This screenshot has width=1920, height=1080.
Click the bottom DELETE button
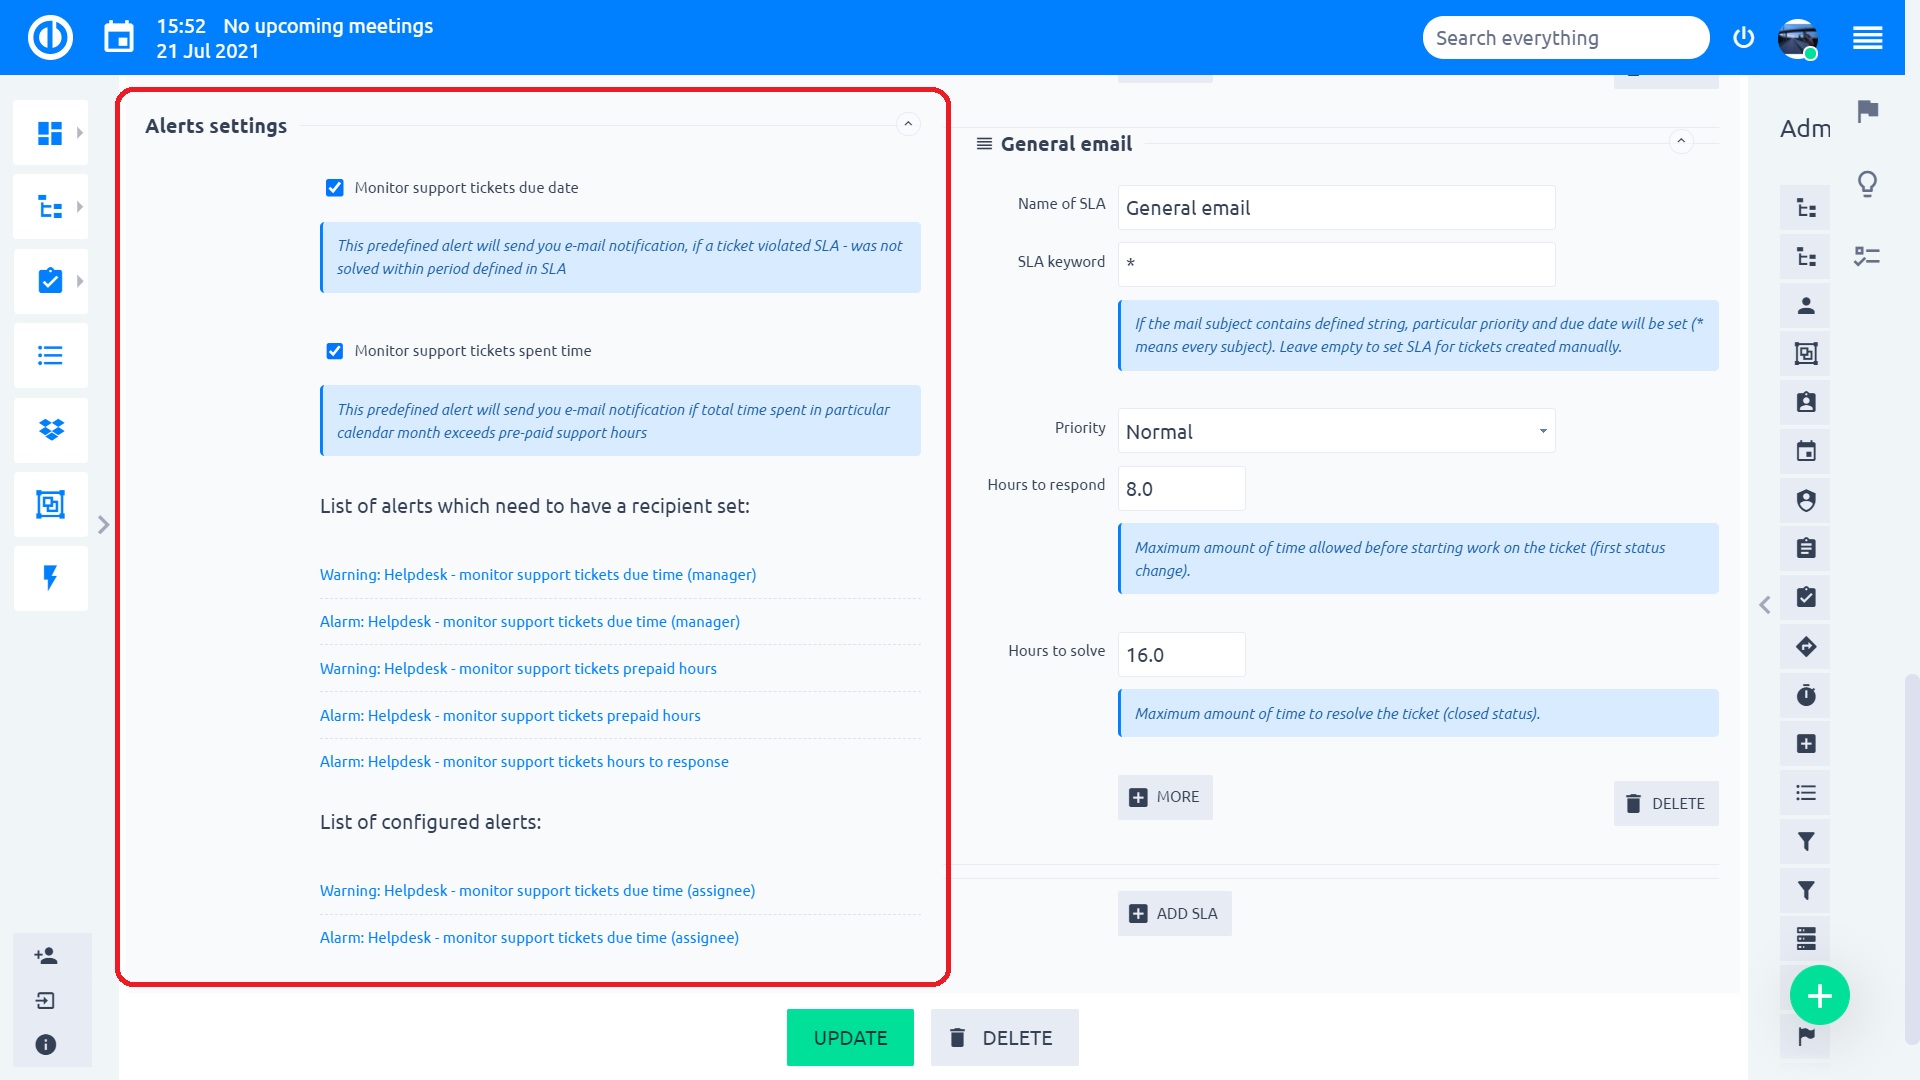[1004, 1038]
